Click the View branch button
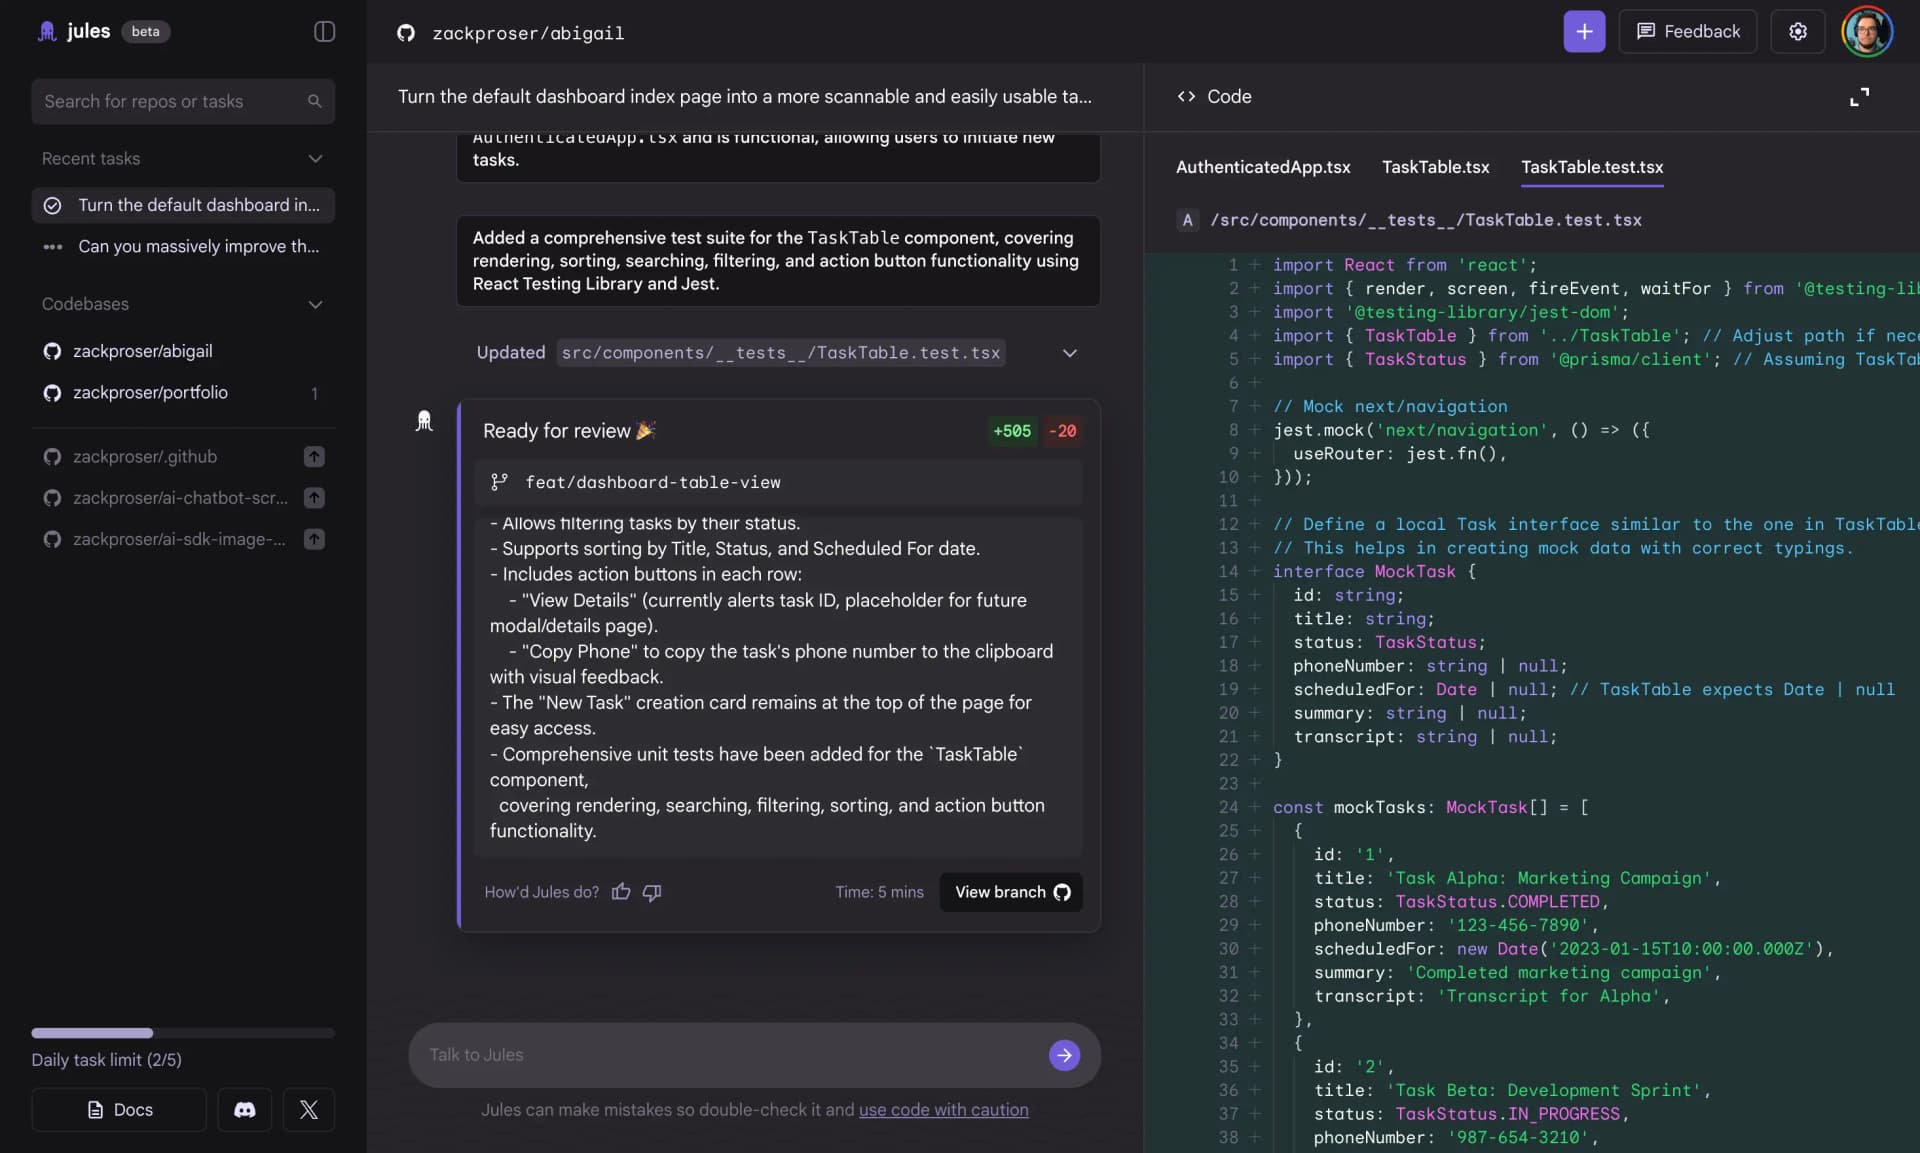 coord(1011,892)
